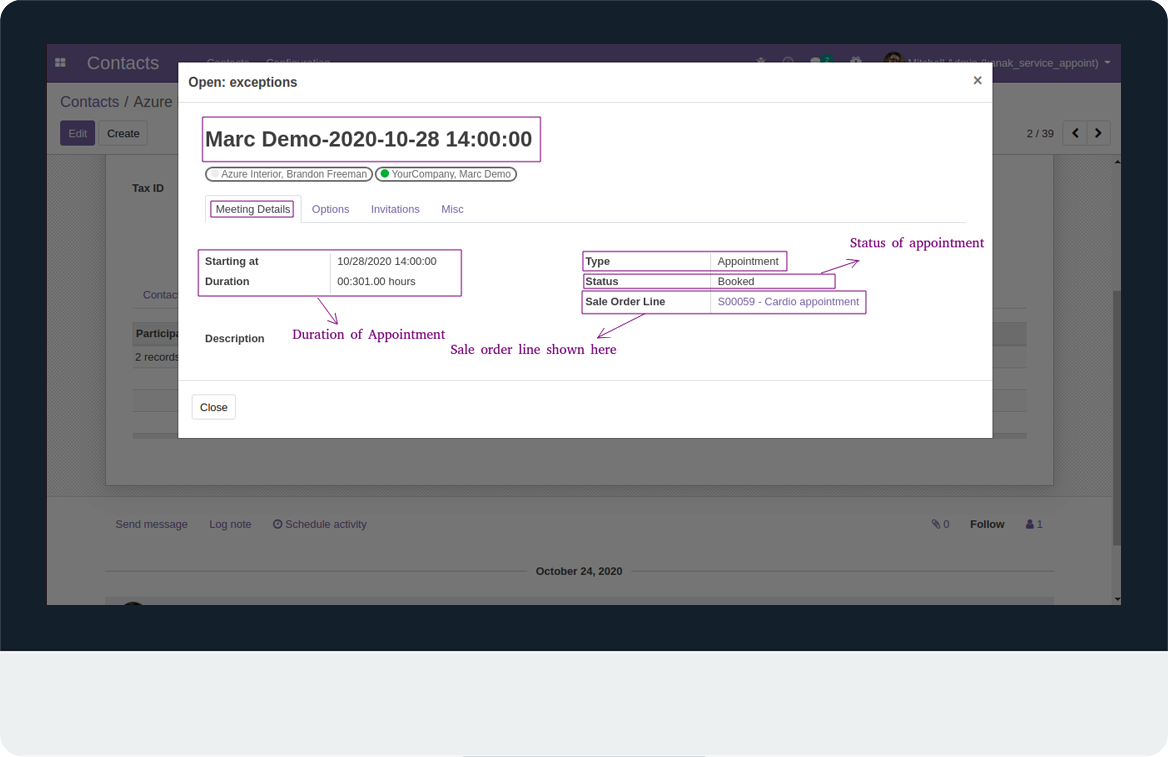Image resolution: width=1168 pixels, height=757 pixels.
Task: Click Log note in chatter
Action: pos(230,525)
